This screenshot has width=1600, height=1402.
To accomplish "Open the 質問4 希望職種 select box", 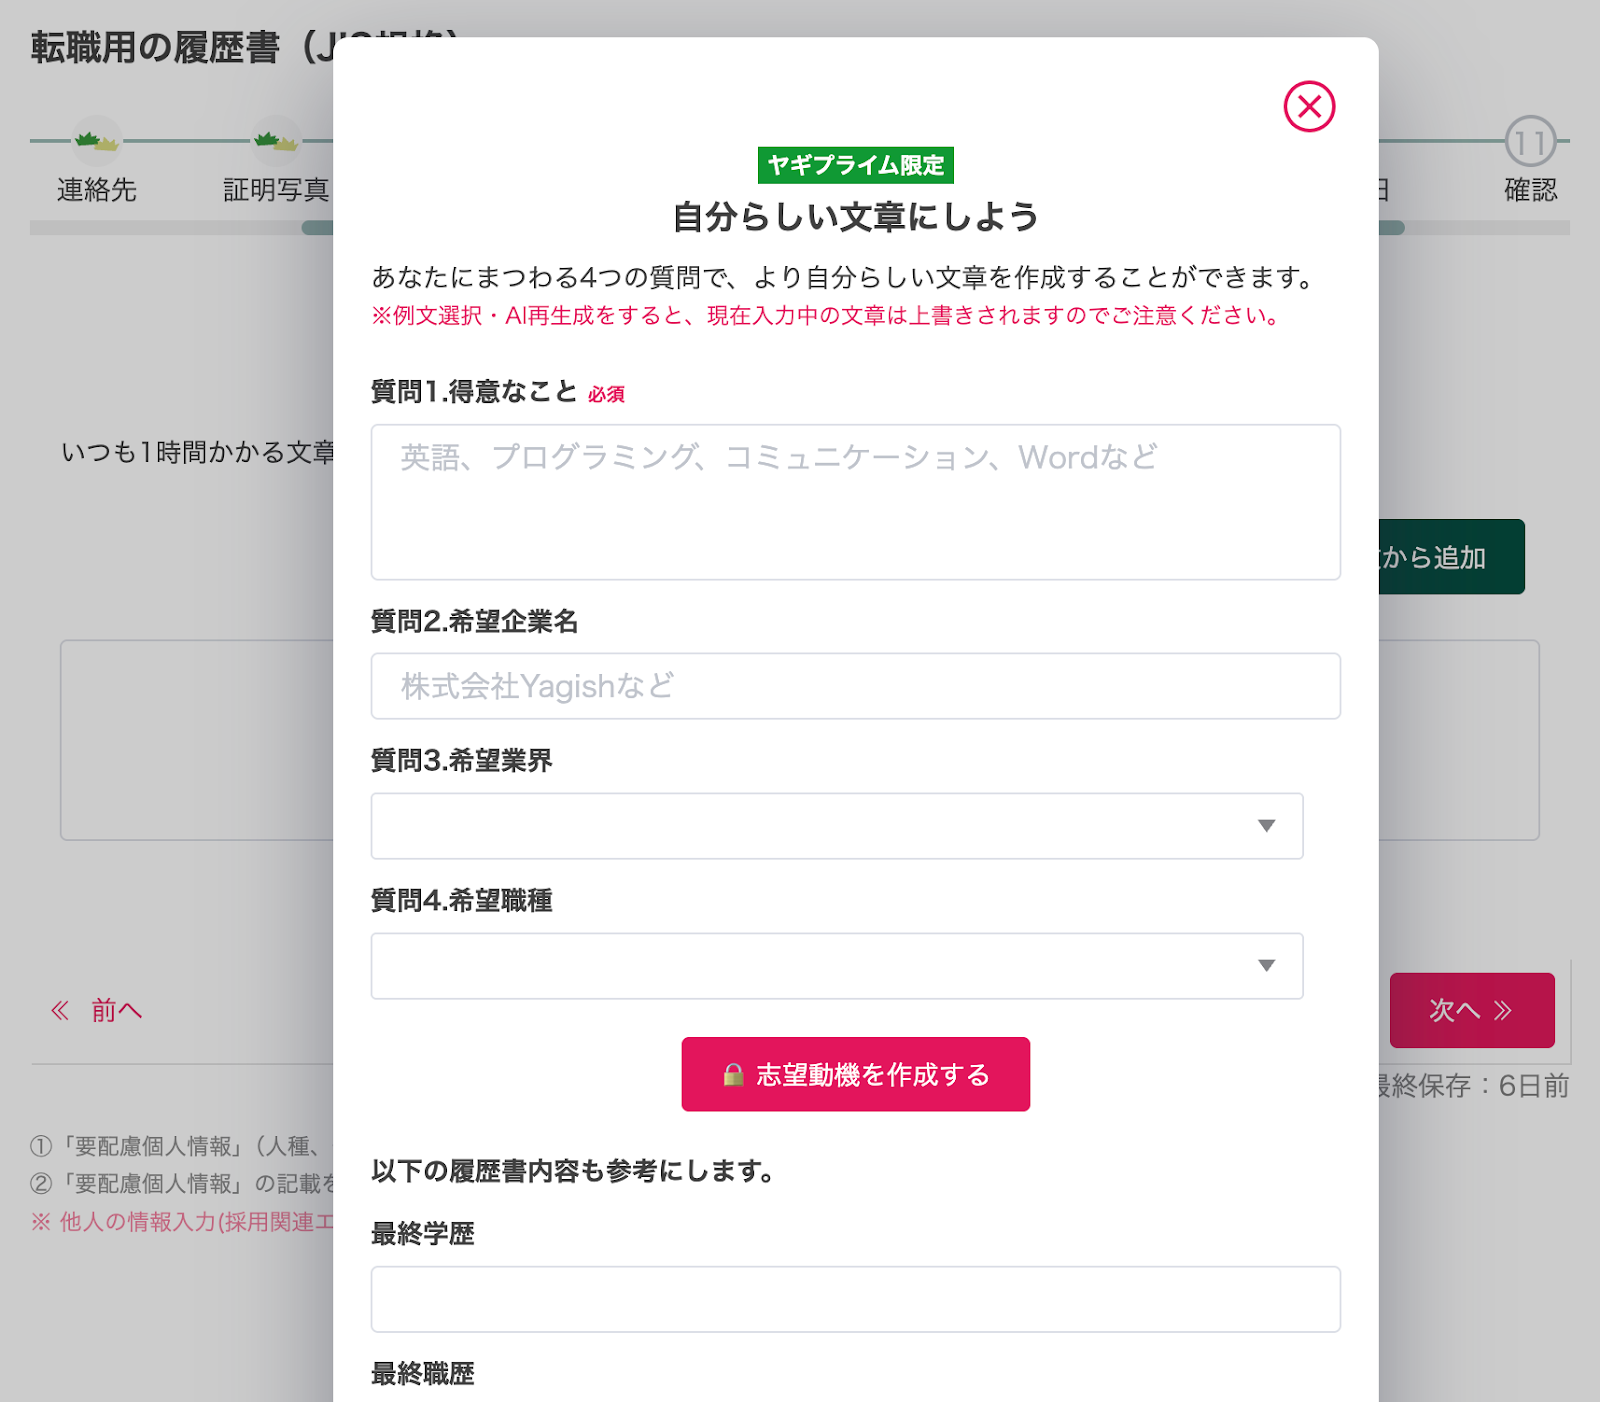I will pos(836,966).
